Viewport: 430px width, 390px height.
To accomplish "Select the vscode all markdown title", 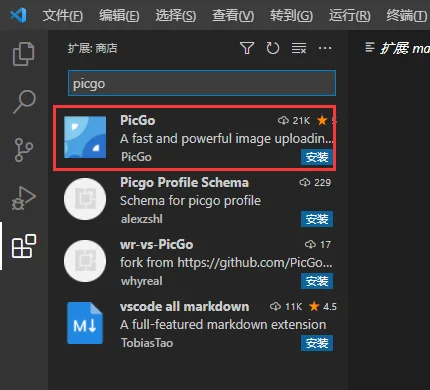I will 184,307.
